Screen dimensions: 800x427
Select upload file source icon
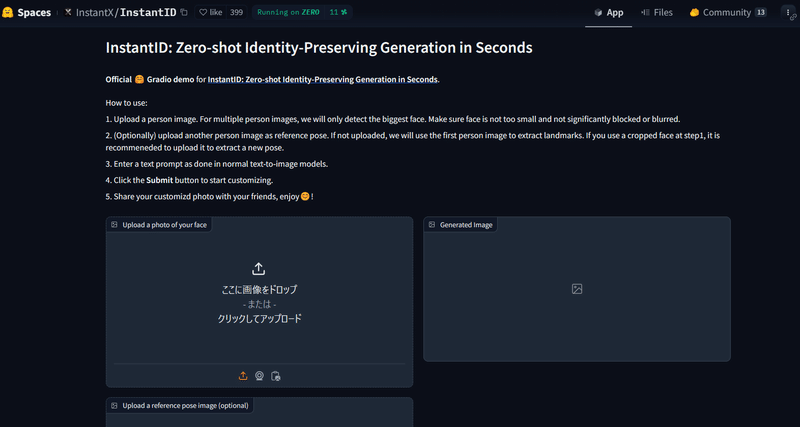tap(243, 376)
